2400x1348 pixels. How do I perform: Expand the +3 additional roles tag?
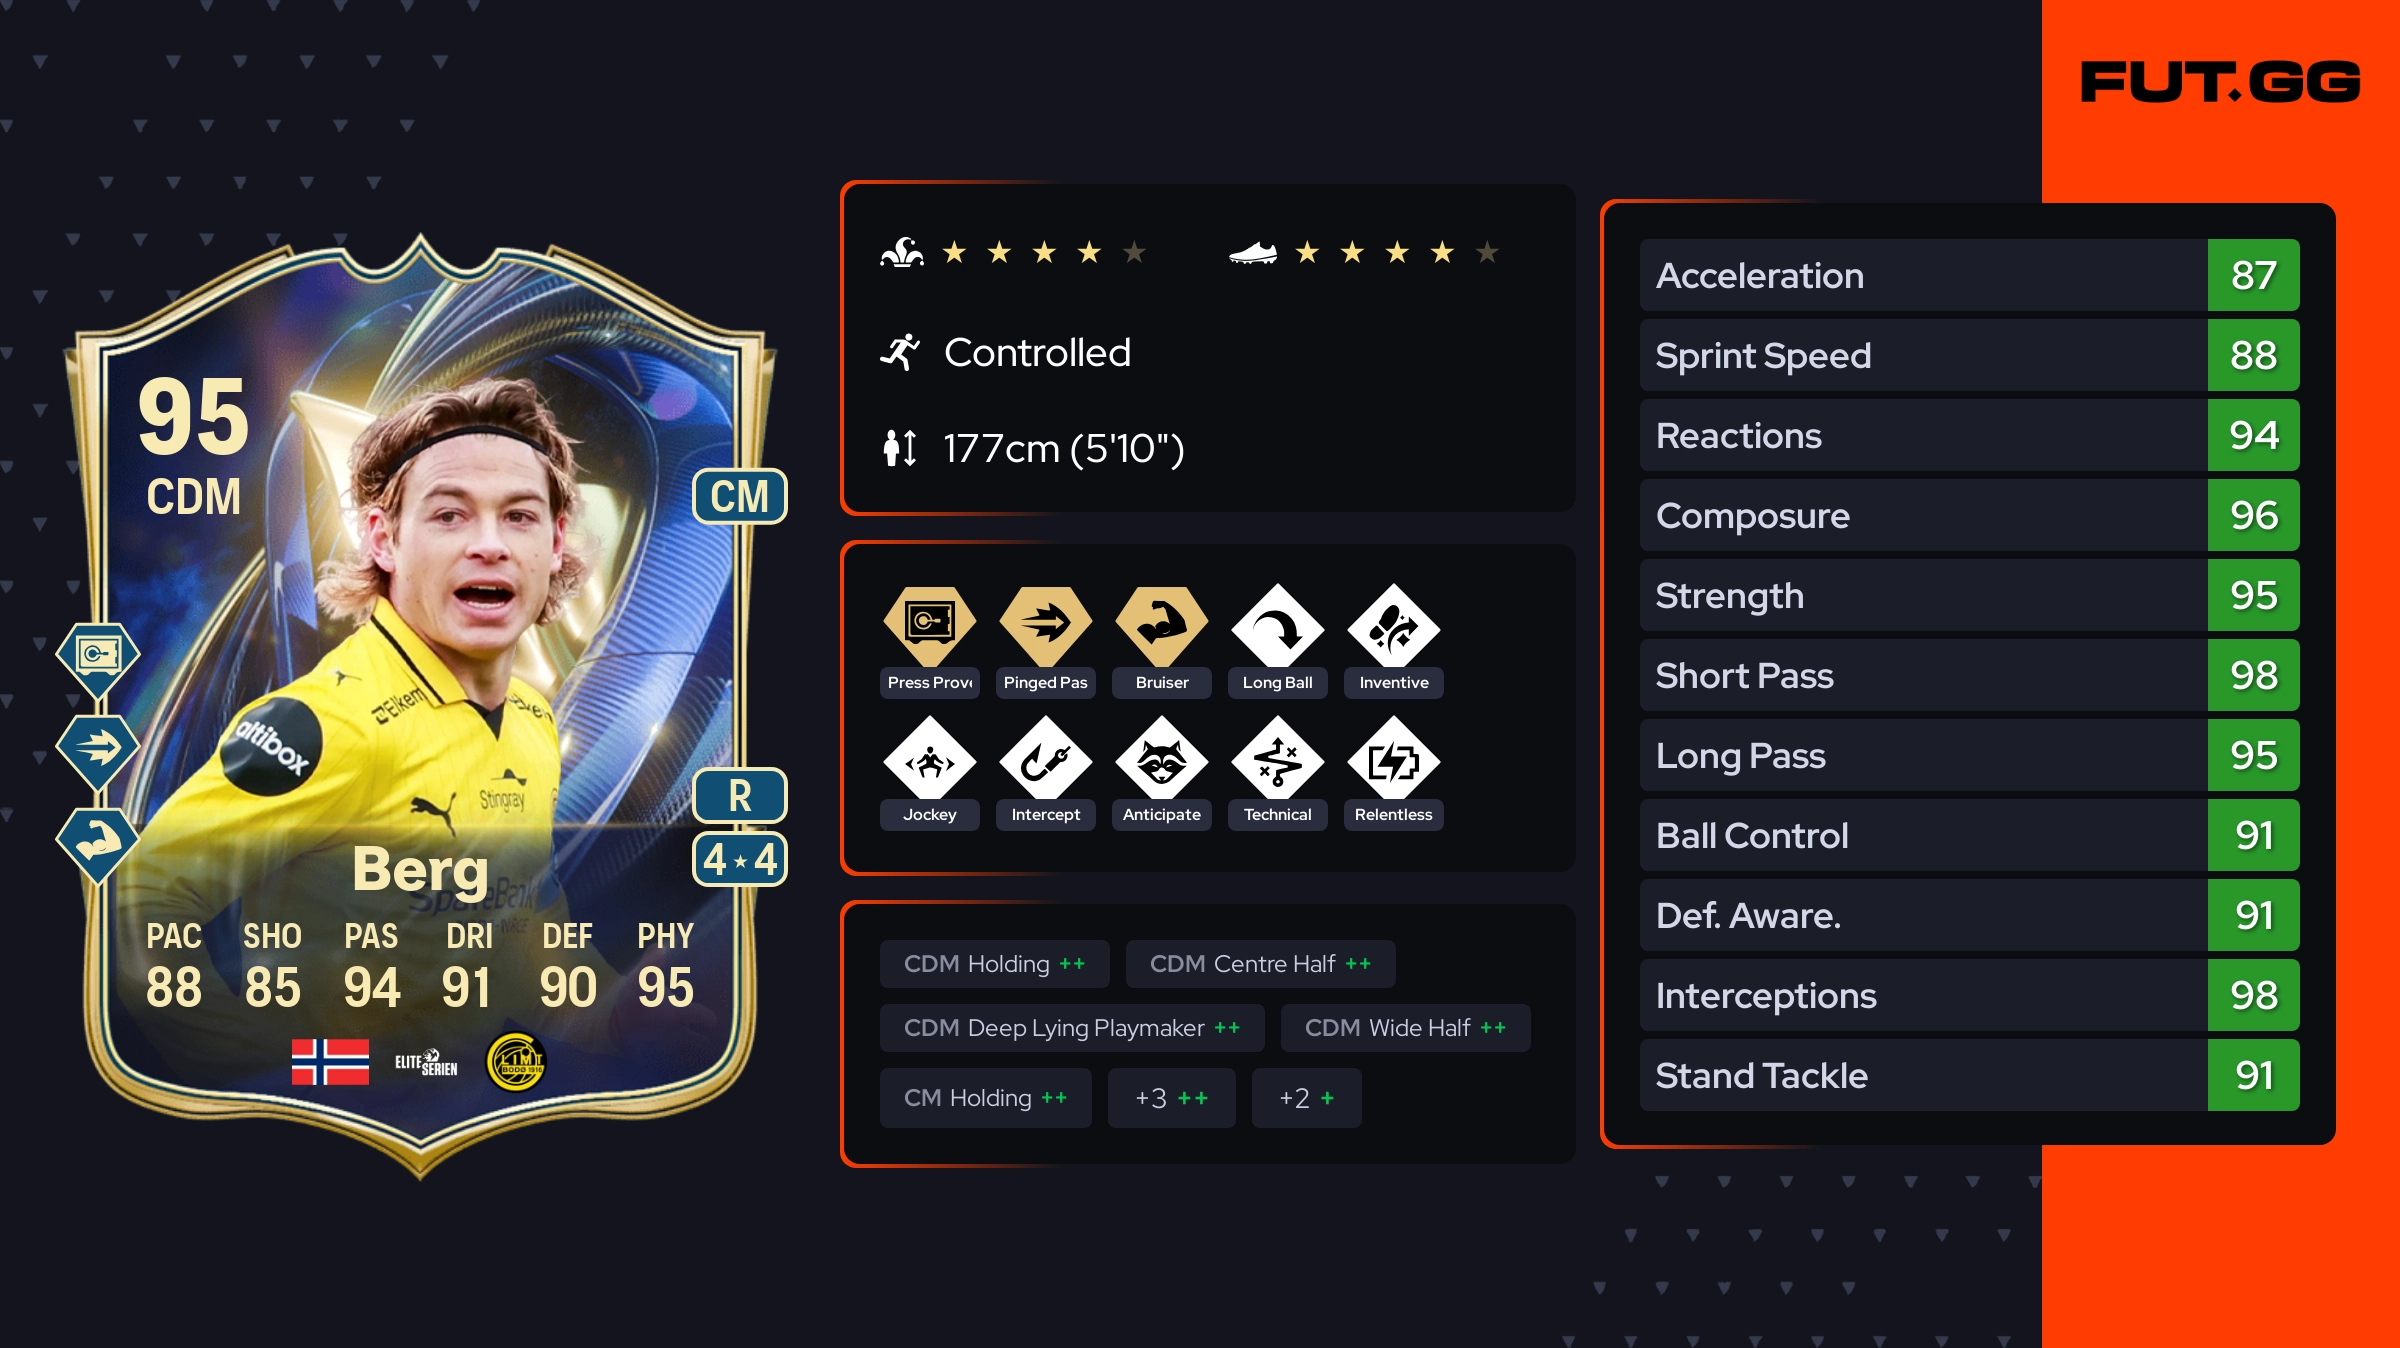pyautogui.click(x=1171, y=1098)
